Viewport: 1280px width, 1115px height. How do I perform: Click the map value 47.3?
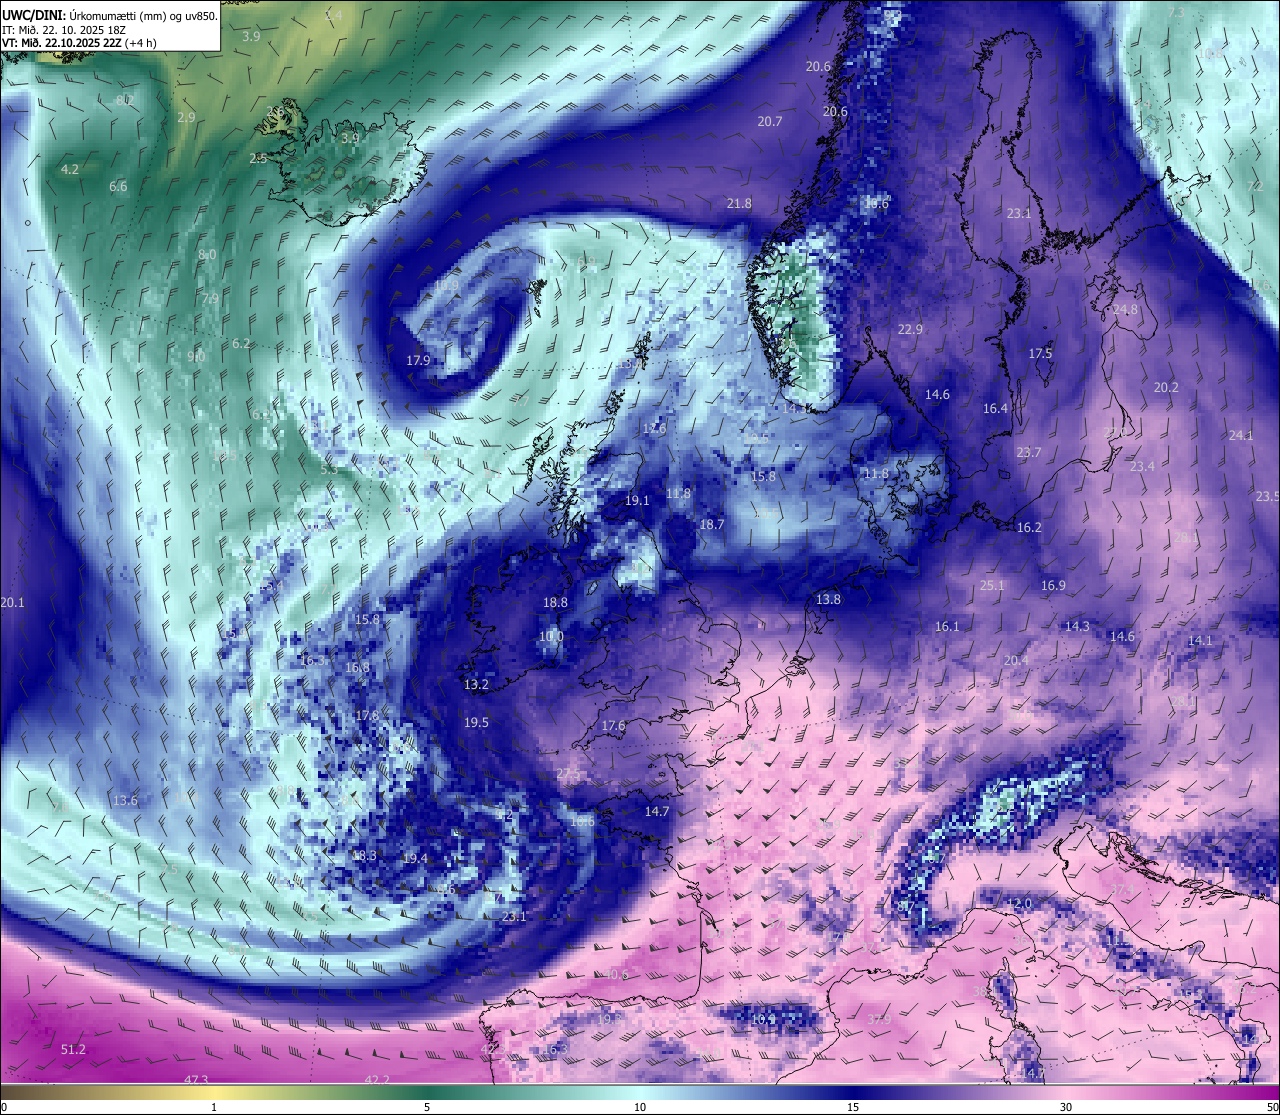pos(196,1079)
